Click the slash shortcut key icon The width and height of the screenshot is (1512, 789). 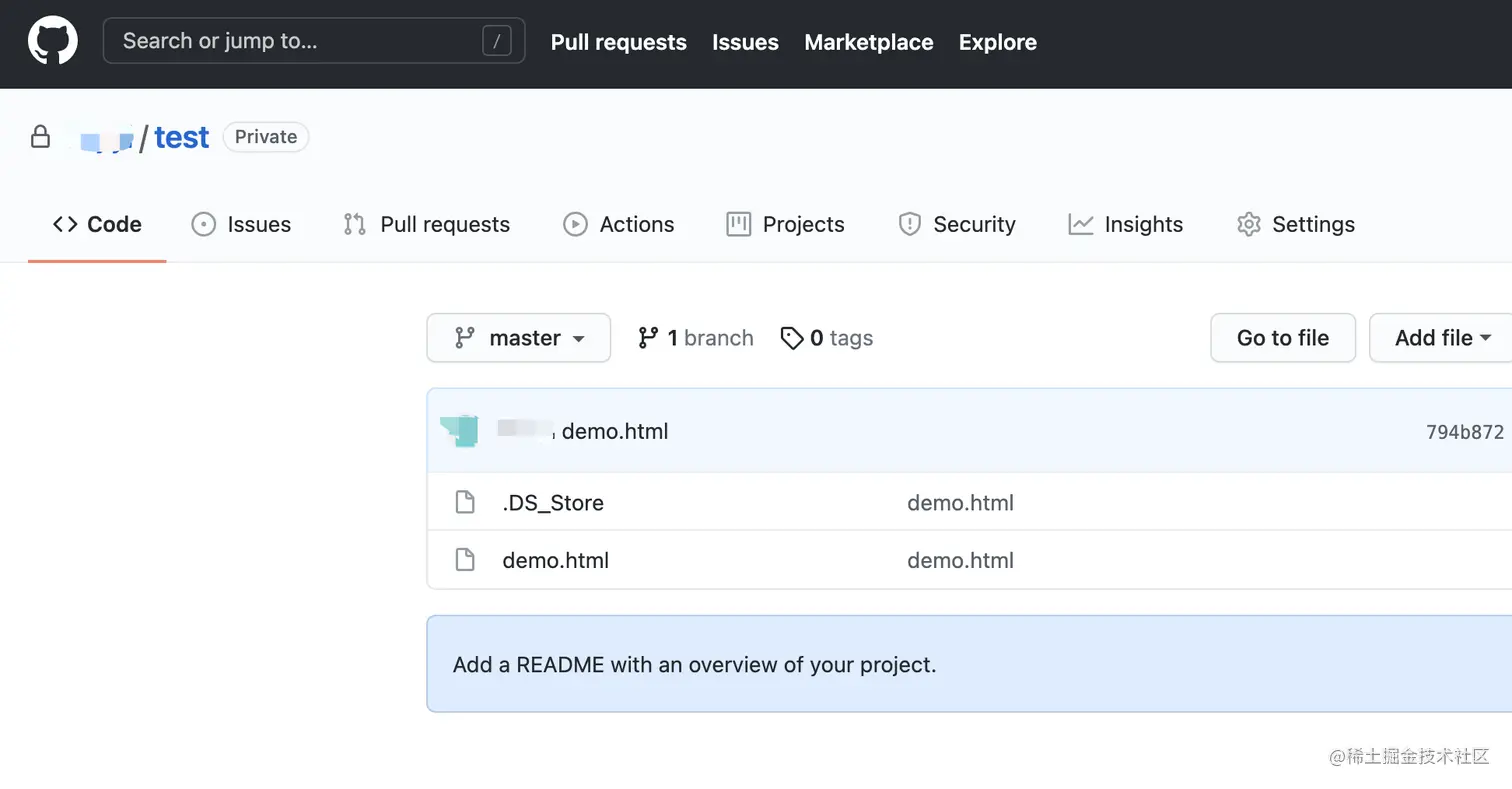(497, 41)
